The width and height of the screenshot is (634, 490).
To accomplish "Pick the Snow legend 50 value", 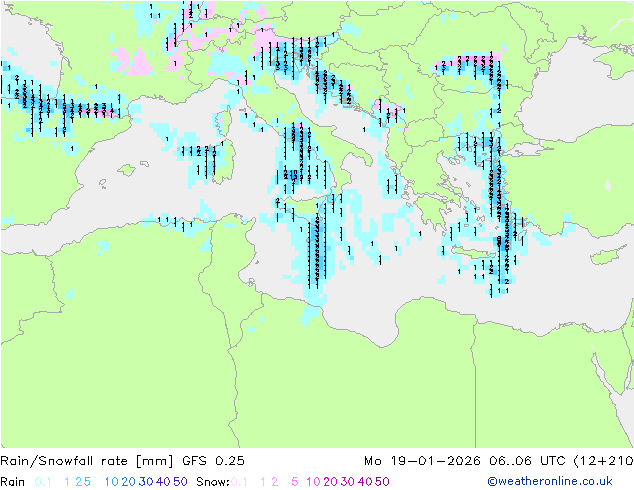I will click(x=382, y=482).
